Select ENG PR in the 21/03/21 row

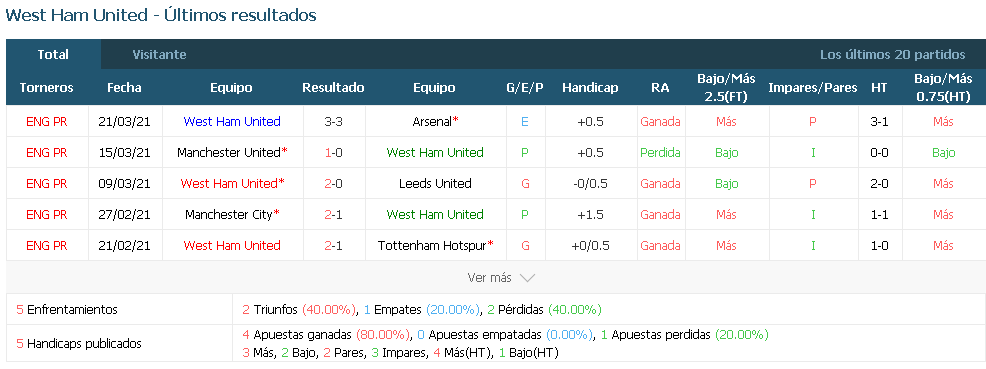click(47, 121)
